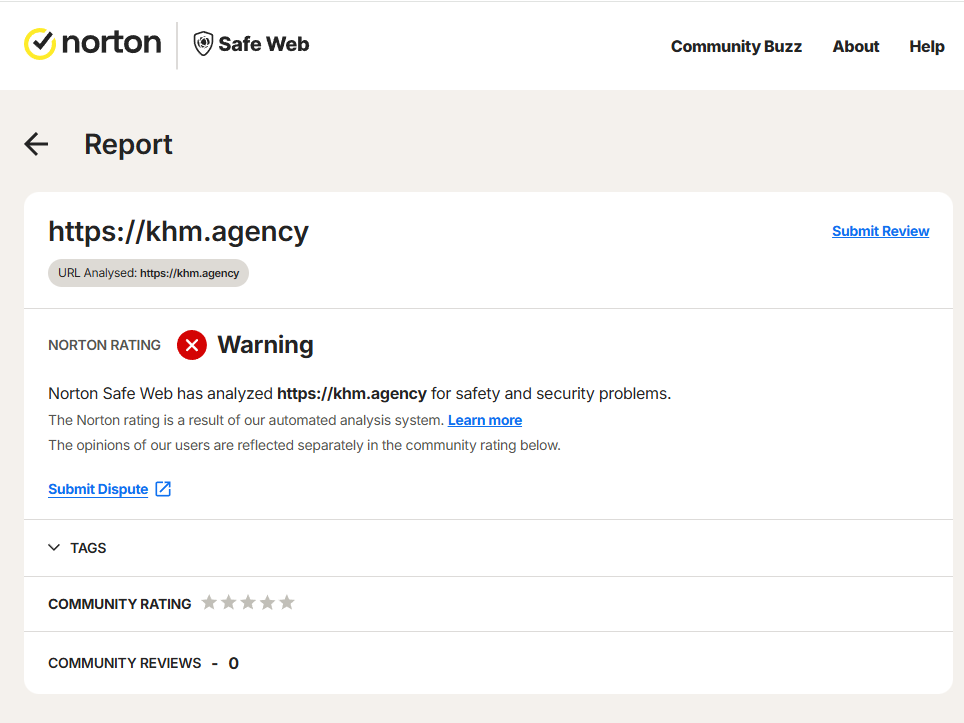The width and height of the screenshot is (964, 723).
Task: Select the fifth community rating star
Action: pos(286,602)
